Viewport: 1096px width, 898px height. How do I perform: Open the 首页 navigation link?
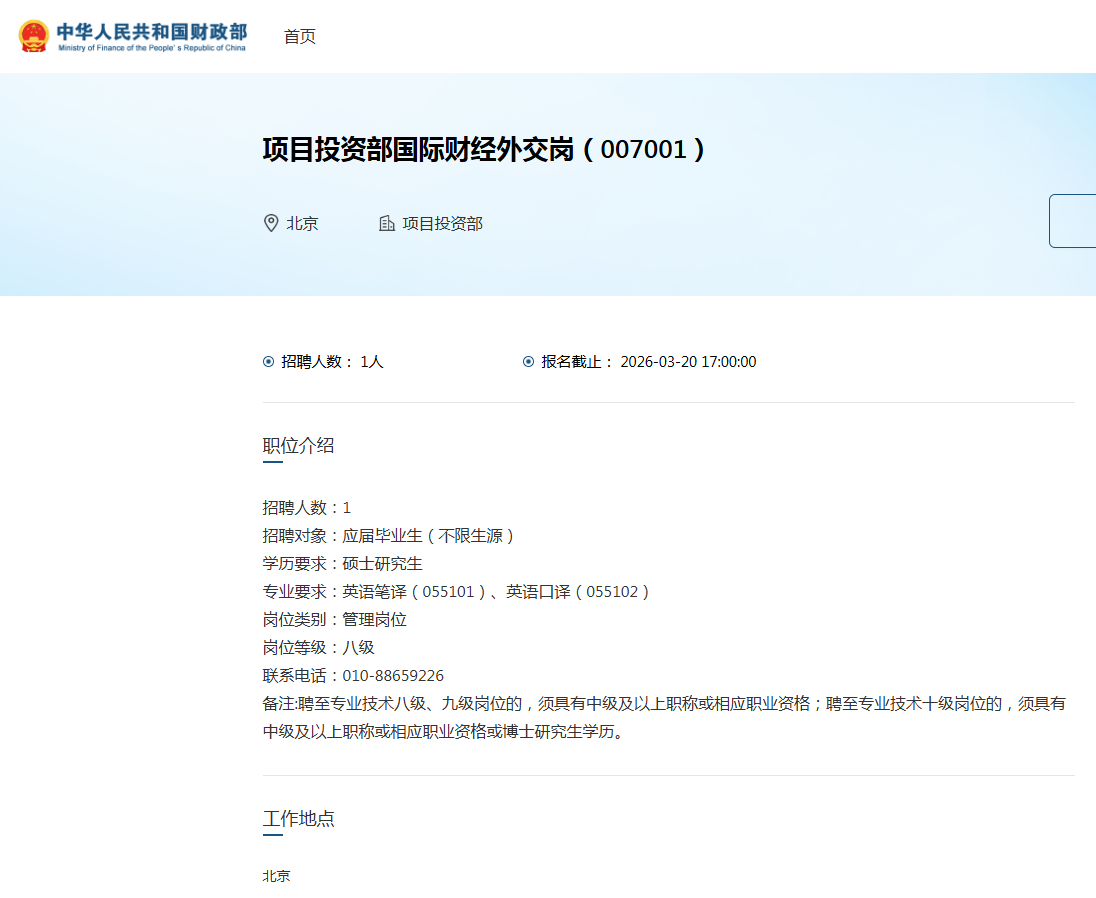pyautogui.click(x=299, y=37)
